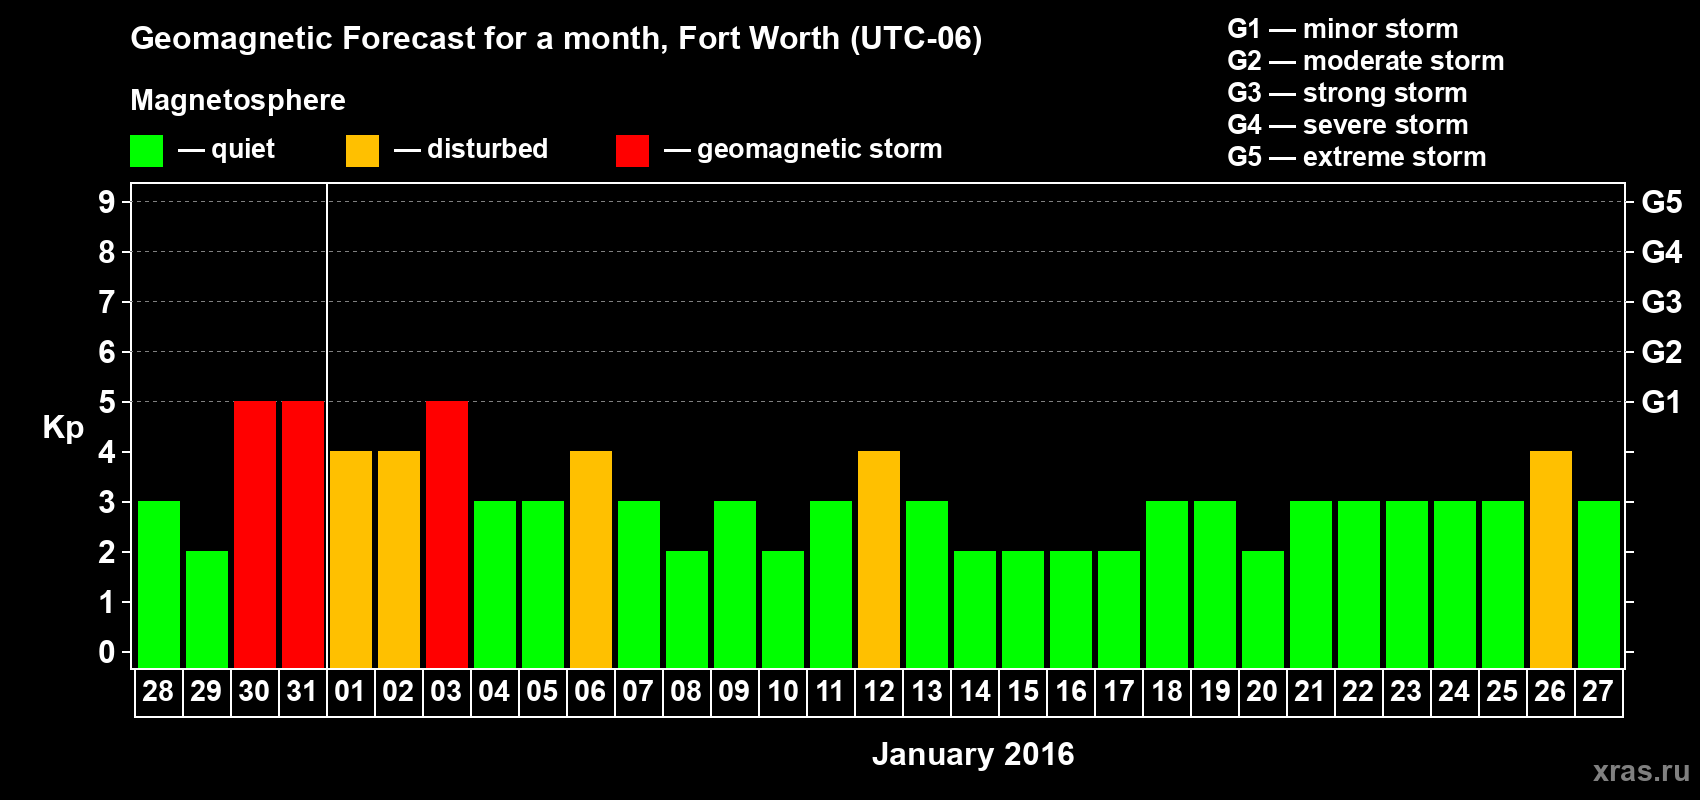Click date label 22 on the axis

pyautogui.click(x=1358, y=692)
